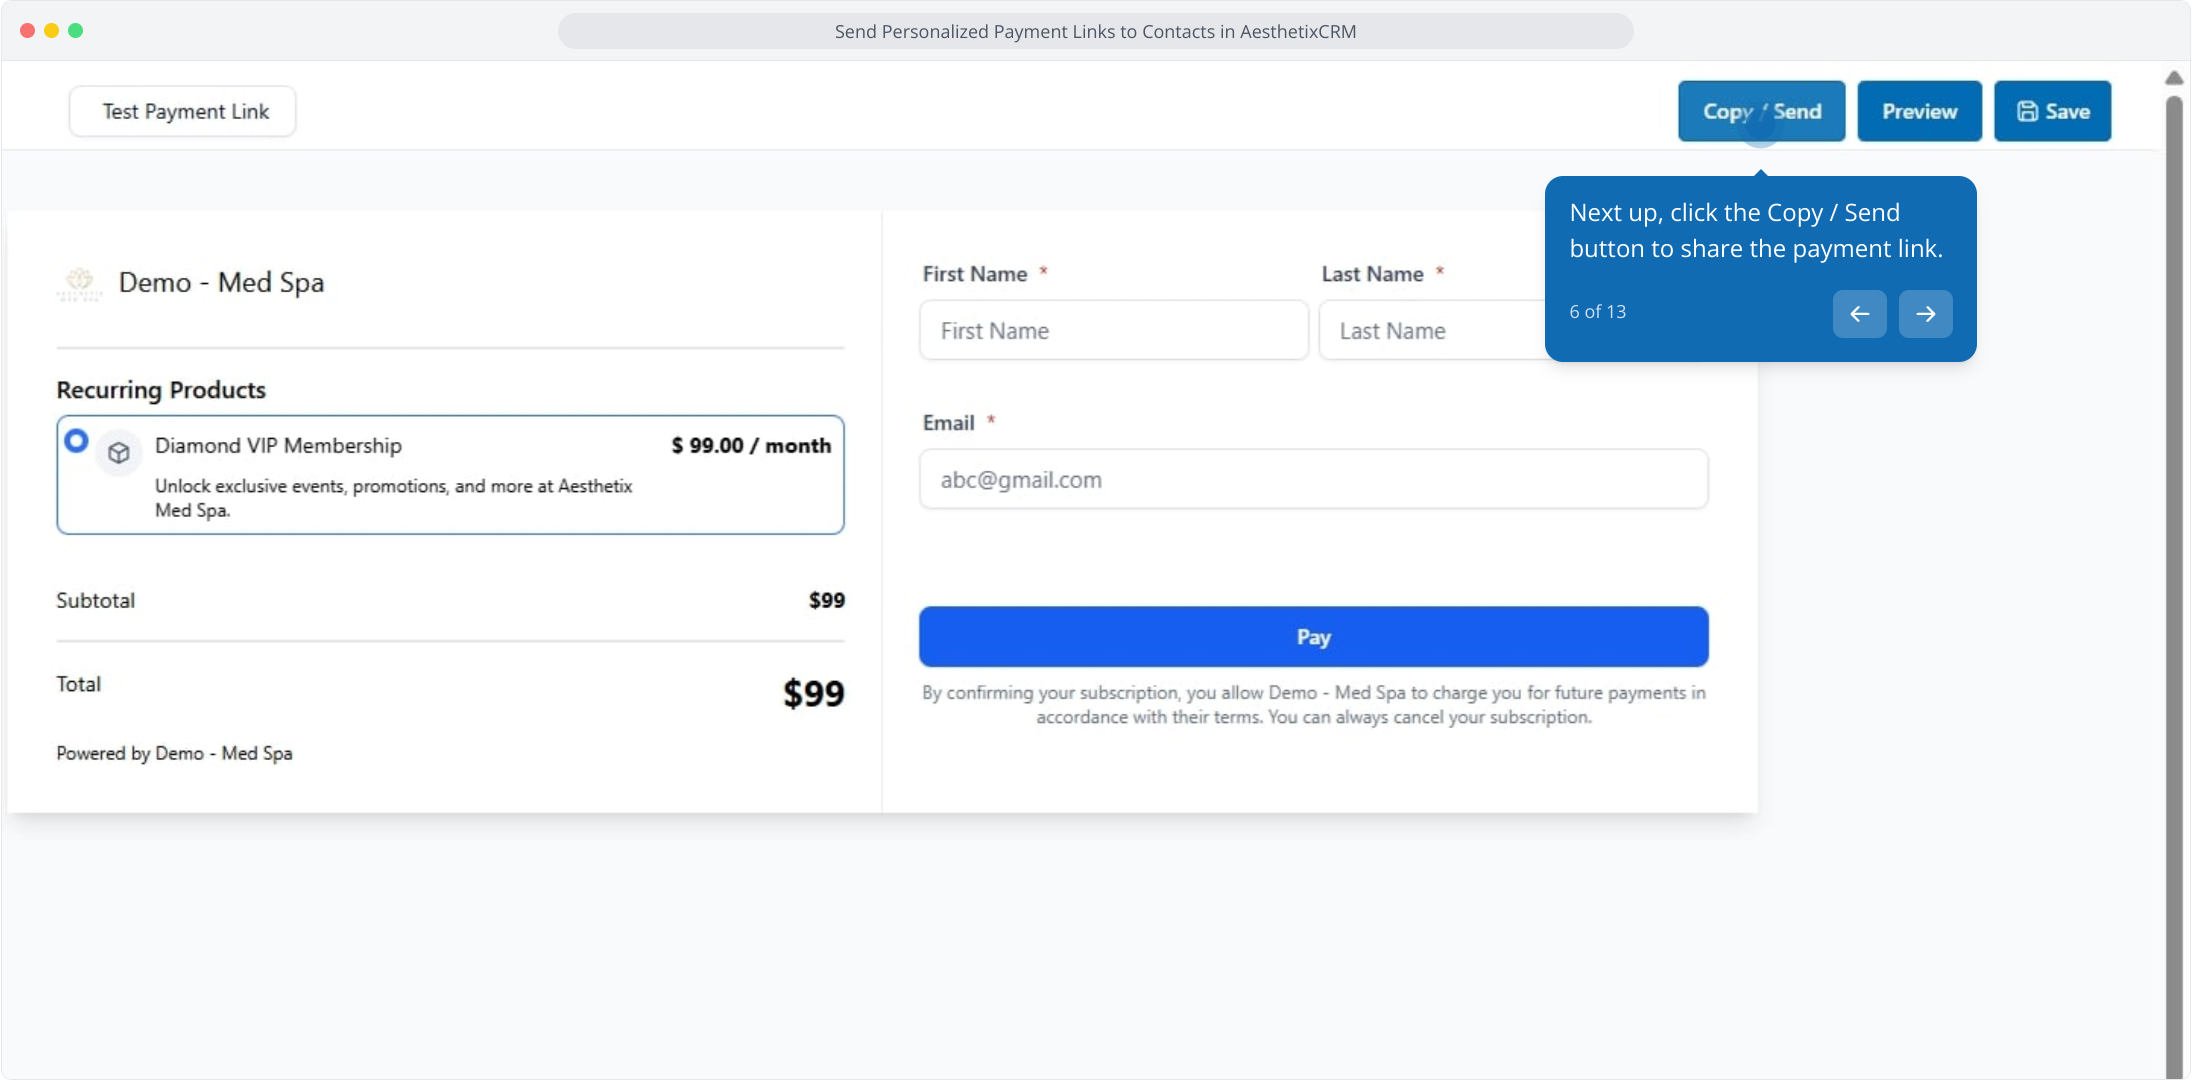Click the green macOS fullscreen button
Screen dimensions: 2192x1080
point(76,31)
